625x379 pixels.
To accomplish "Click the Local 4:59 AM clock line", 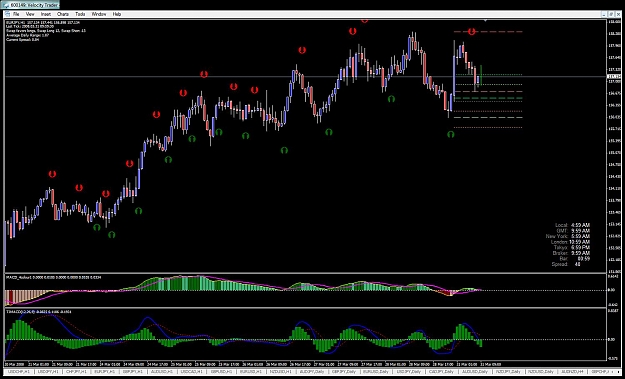I will click(572, 225).
